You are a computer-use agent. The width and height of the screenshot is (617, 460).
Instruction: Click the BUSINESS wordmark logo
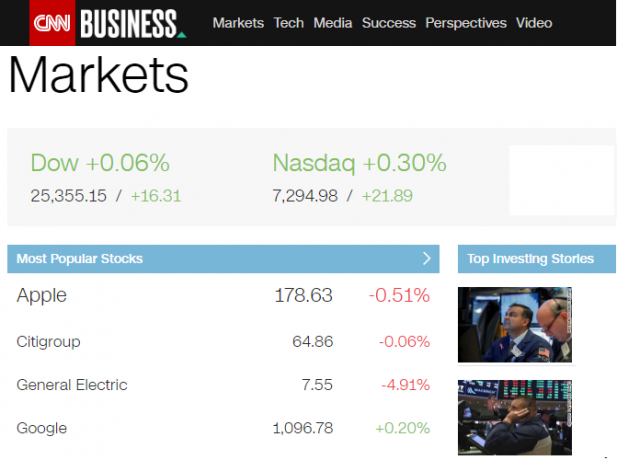click(x=132, y=24)
